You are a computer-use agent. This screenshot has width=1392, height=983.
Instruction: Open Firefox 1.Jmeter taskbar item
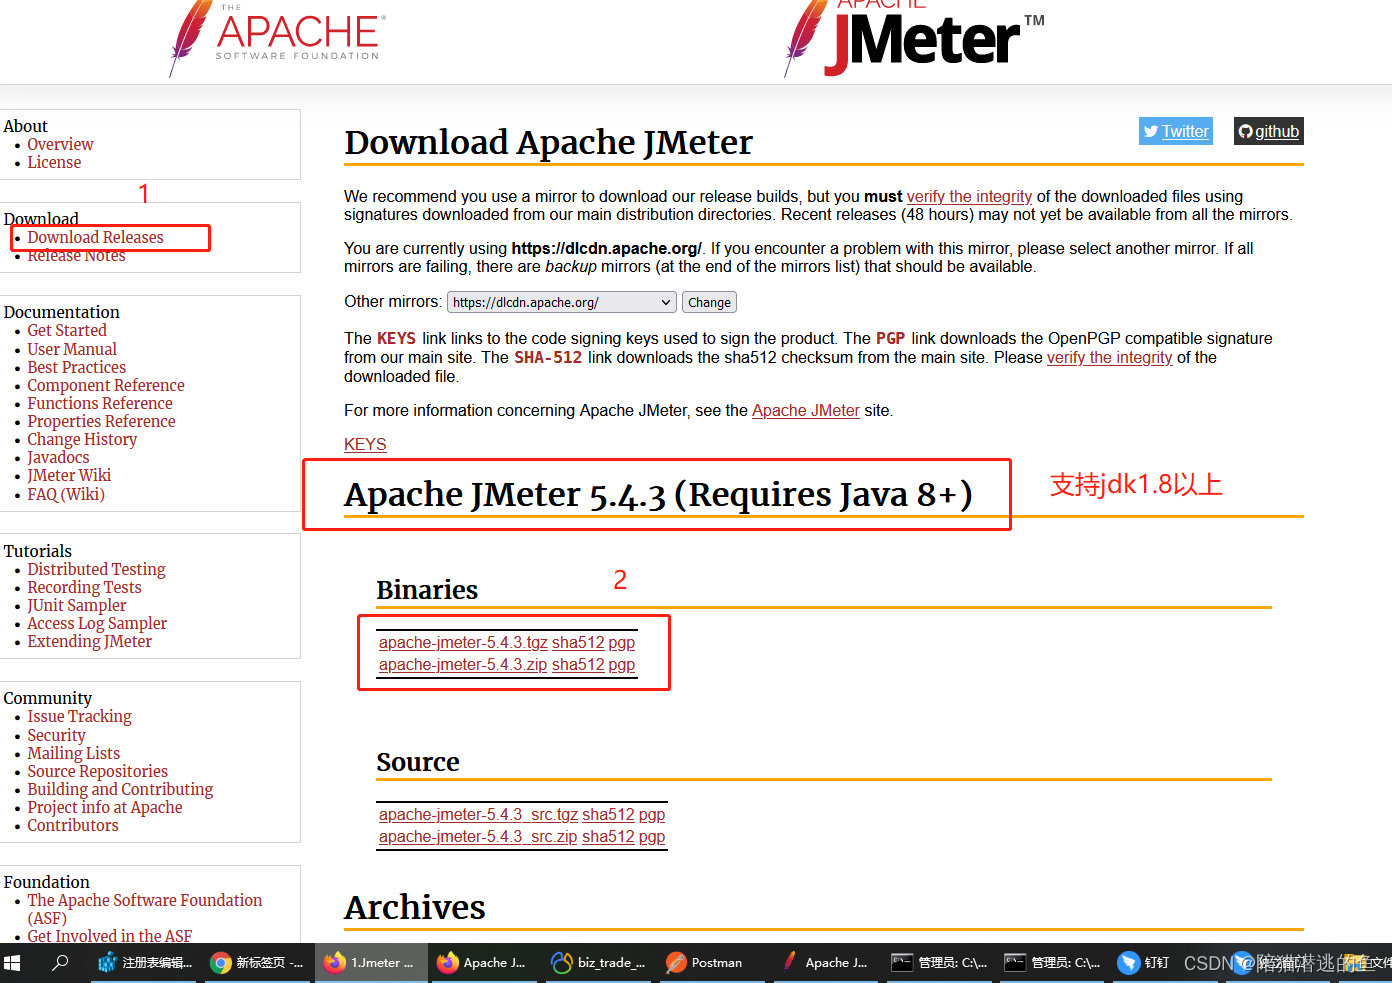pos(369,962)
